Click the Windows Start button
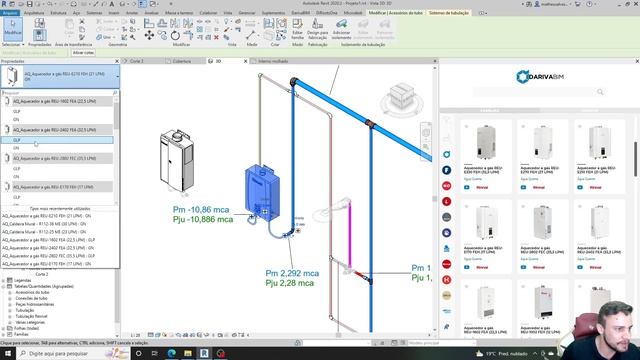Screen dimensions: 640x360 [x=8, y=353]
